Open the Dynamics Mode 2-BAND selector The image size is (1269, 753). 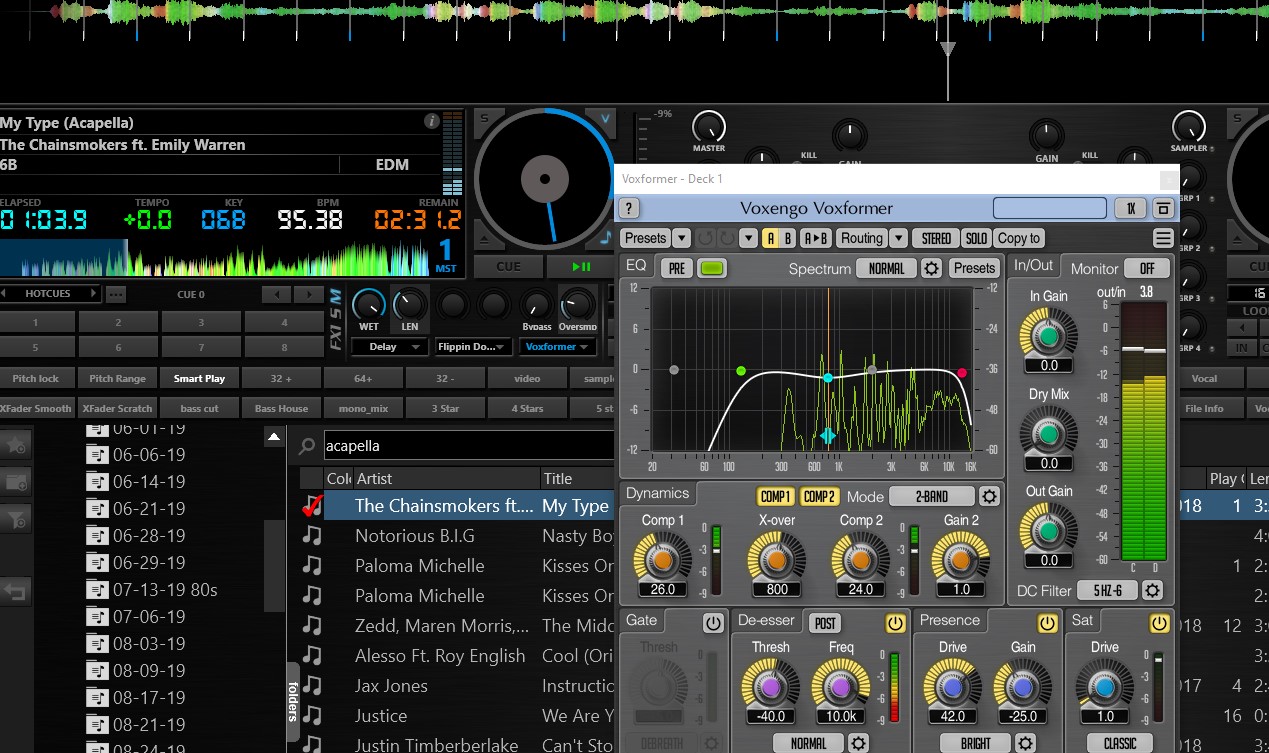[932, 496]
